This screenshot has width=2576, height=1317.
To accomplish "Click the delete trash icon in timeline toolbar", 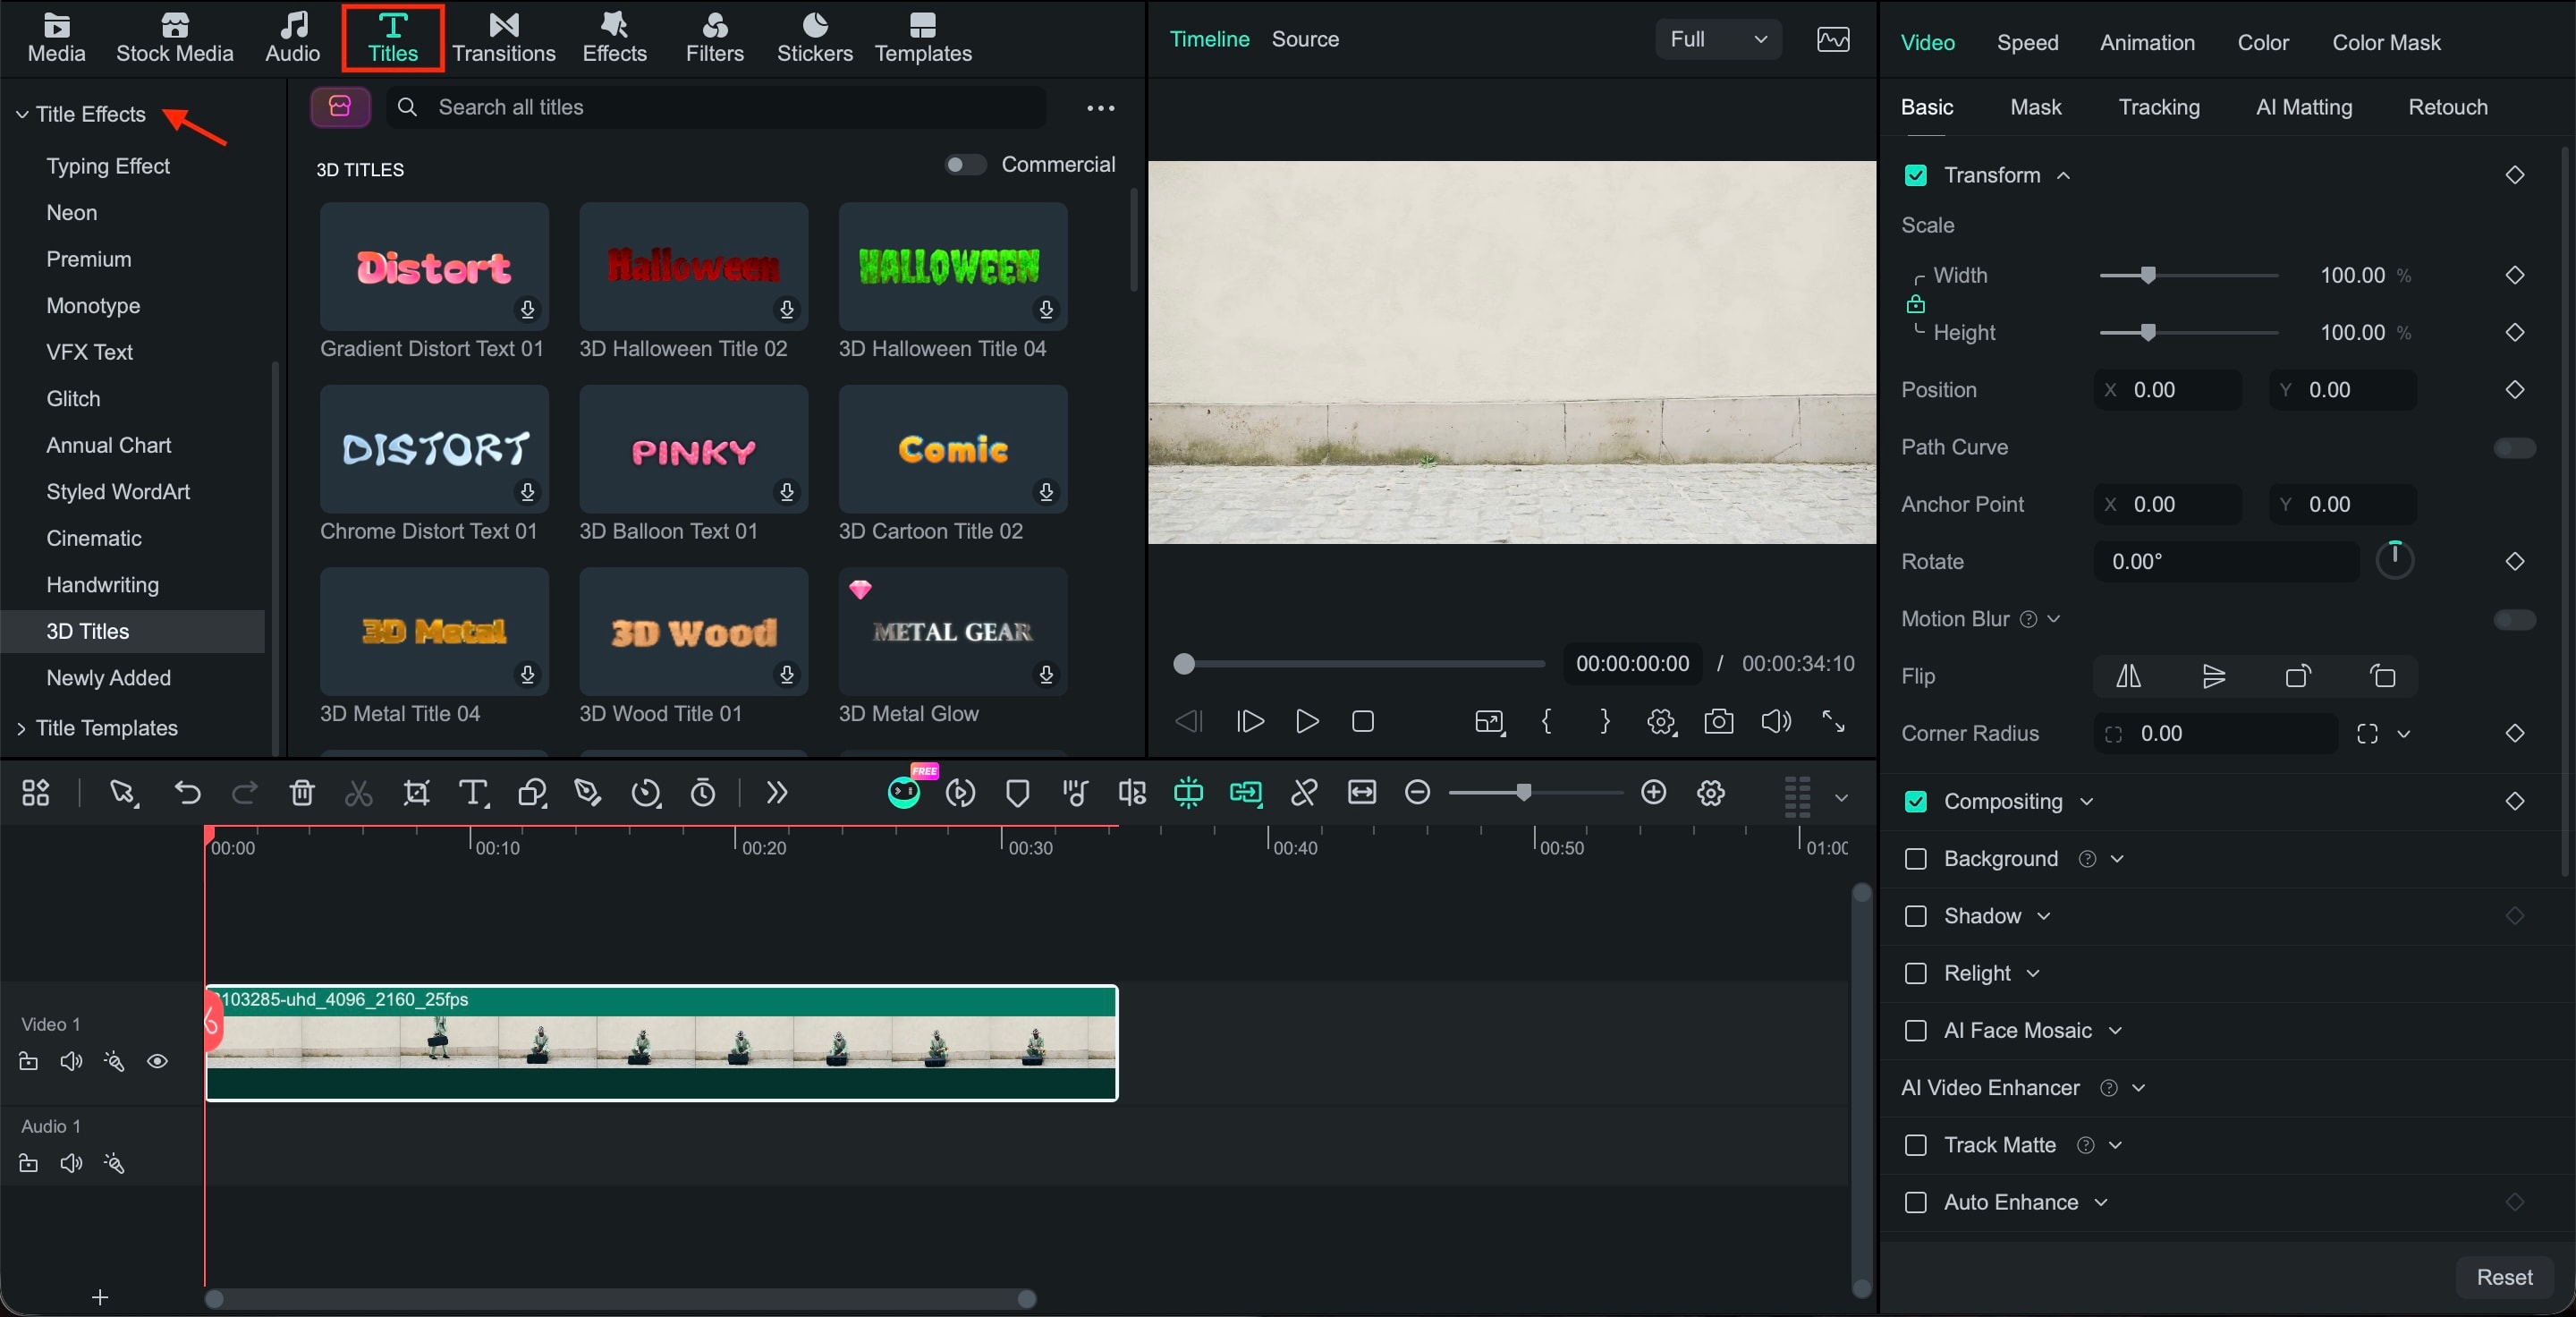I will [302, 793].
